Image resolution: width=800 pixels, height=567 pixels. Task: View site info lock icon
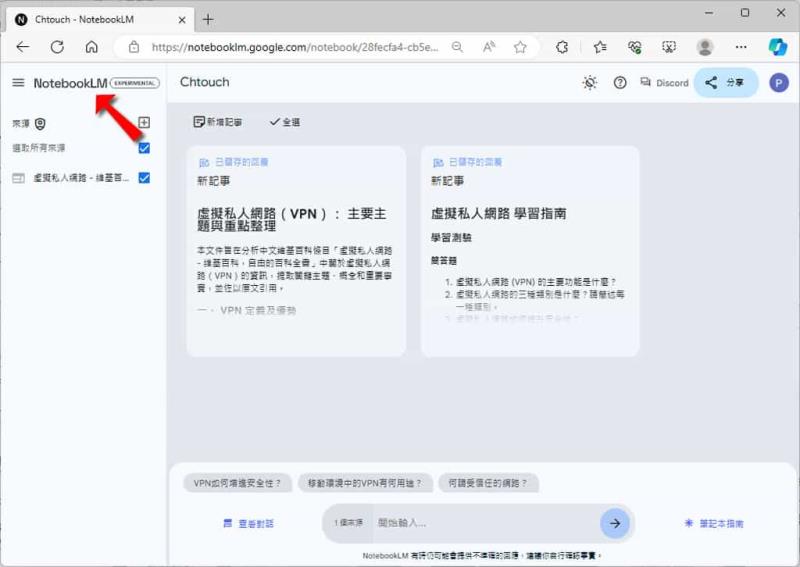point(134,47)
